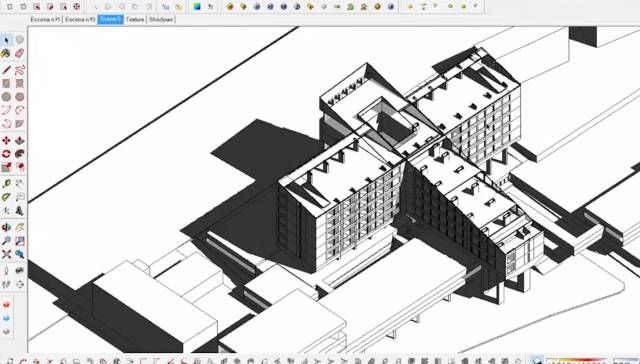Pick the Text label tool
Screen dimensions: 640x364
tap(20, 198)
